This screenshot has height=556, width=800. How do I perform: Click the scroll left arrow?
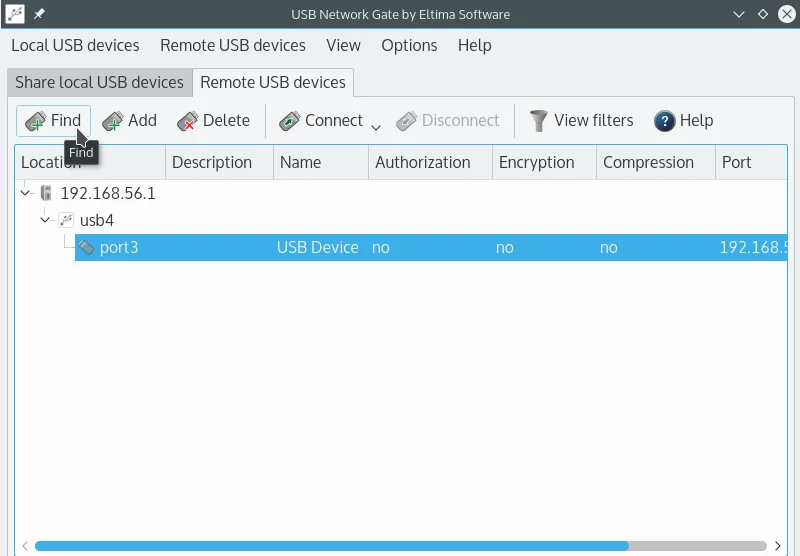pyautogui.click(x=24, y=546)
